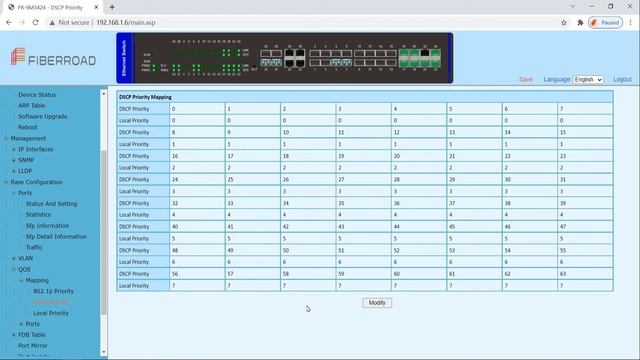Click the sidebar scrollbar thumb
The width and height of the screenshot is (640, 360).
click(x=104, y=233)
